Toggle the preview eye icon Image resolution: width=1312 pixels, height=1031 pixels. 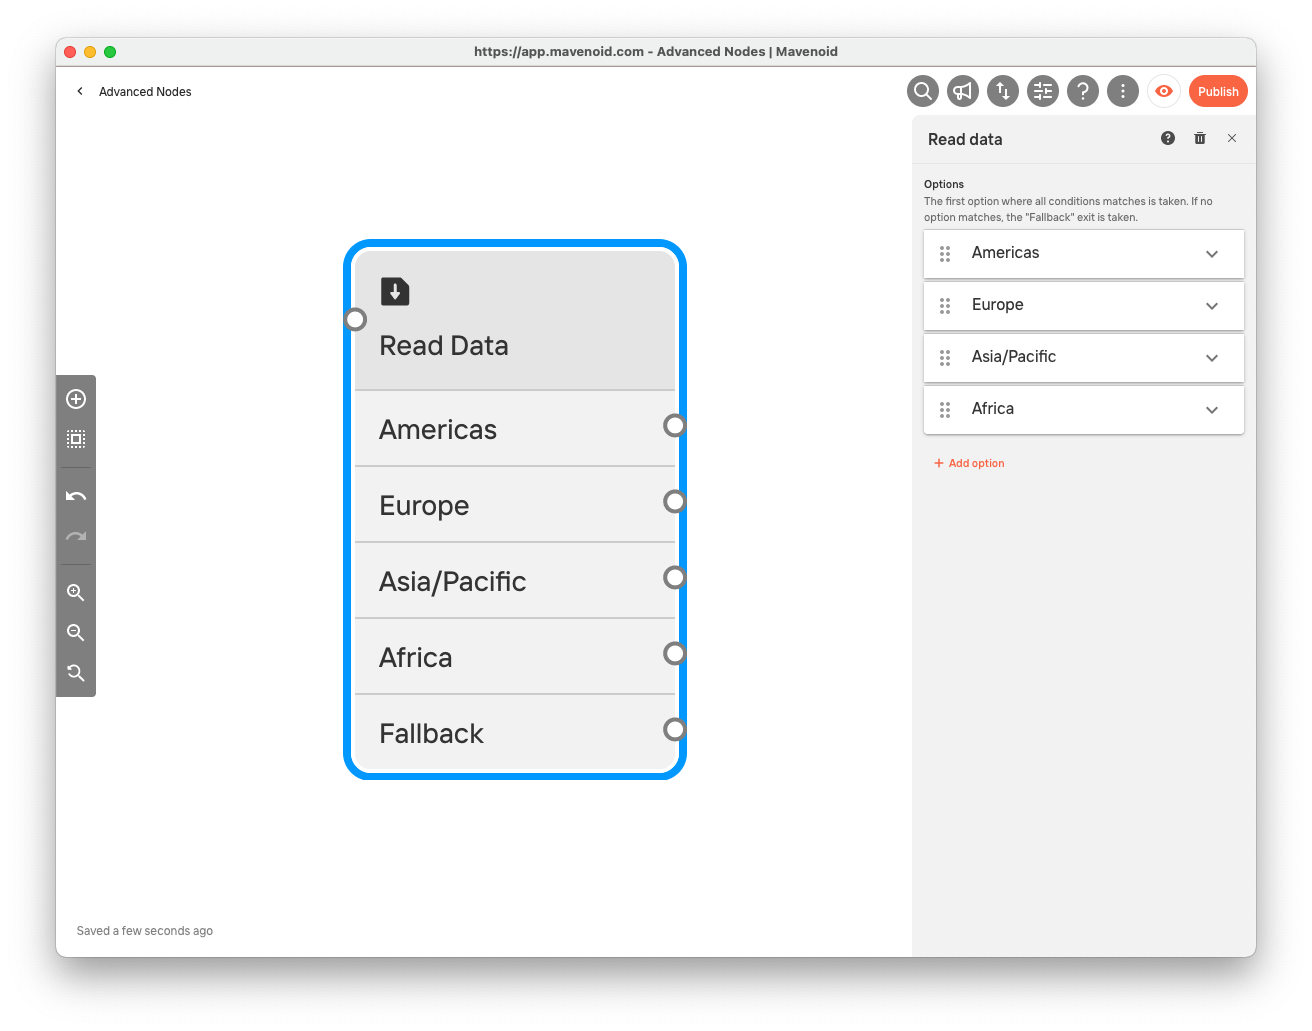tap(1164, 91)
